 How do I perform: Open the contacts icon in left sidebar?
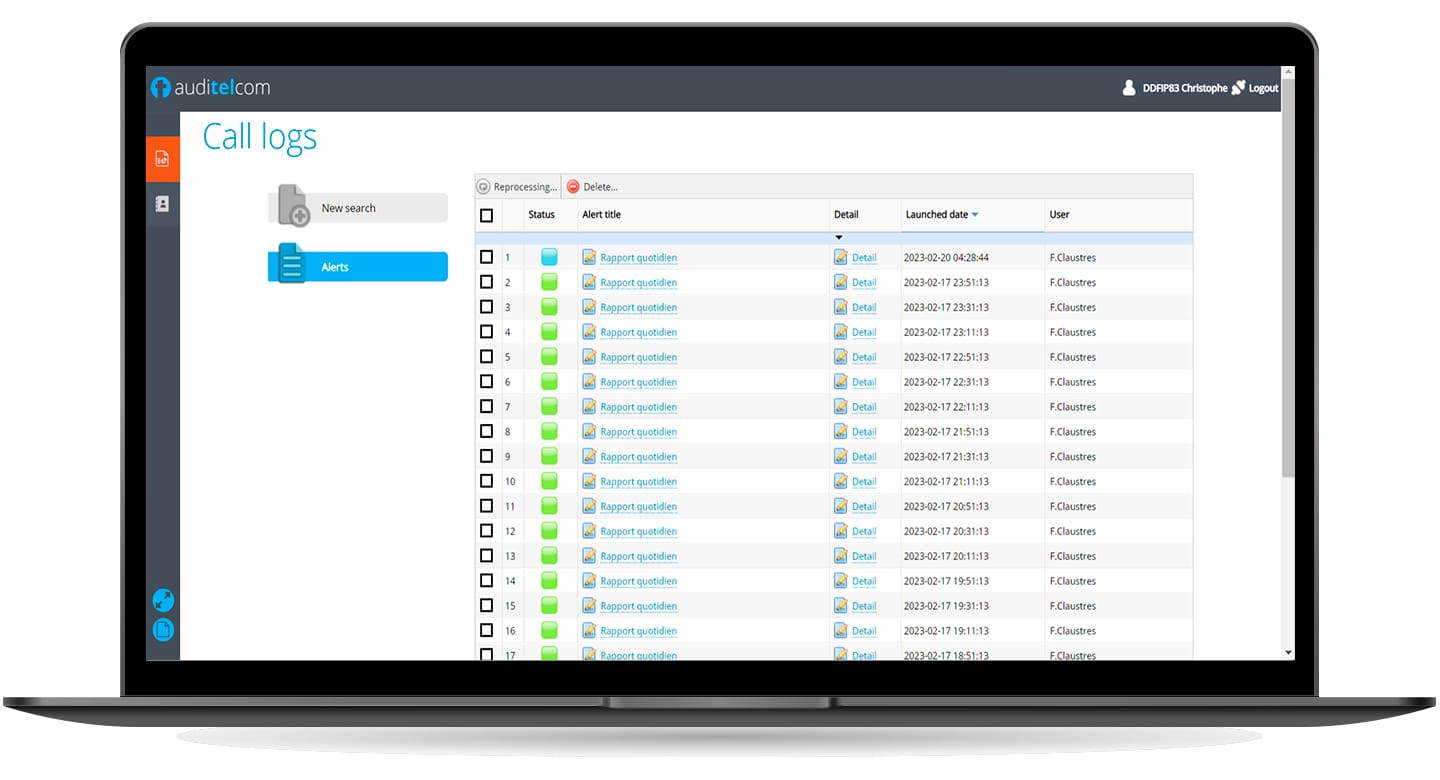pos(162,204)
